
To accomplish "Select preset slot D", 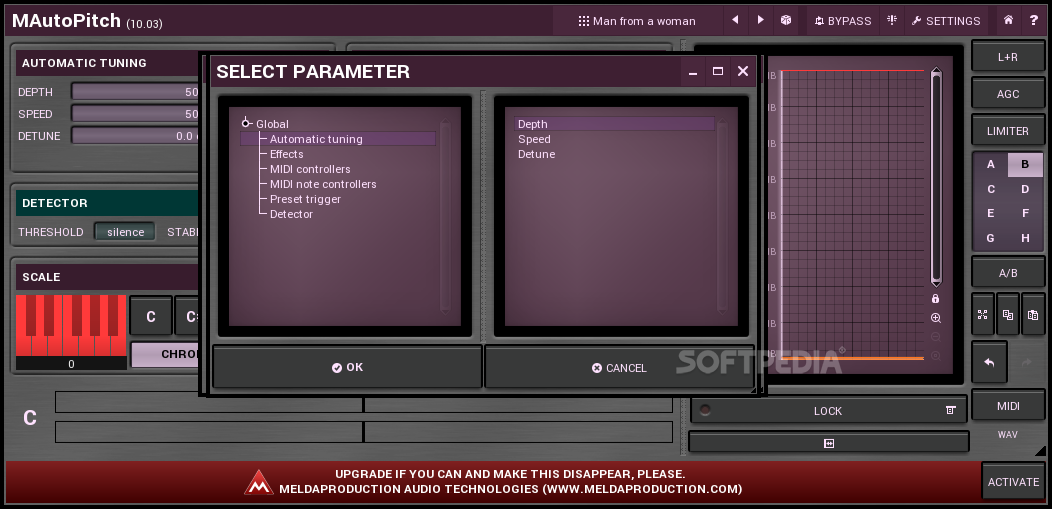I will (1025, 189).
